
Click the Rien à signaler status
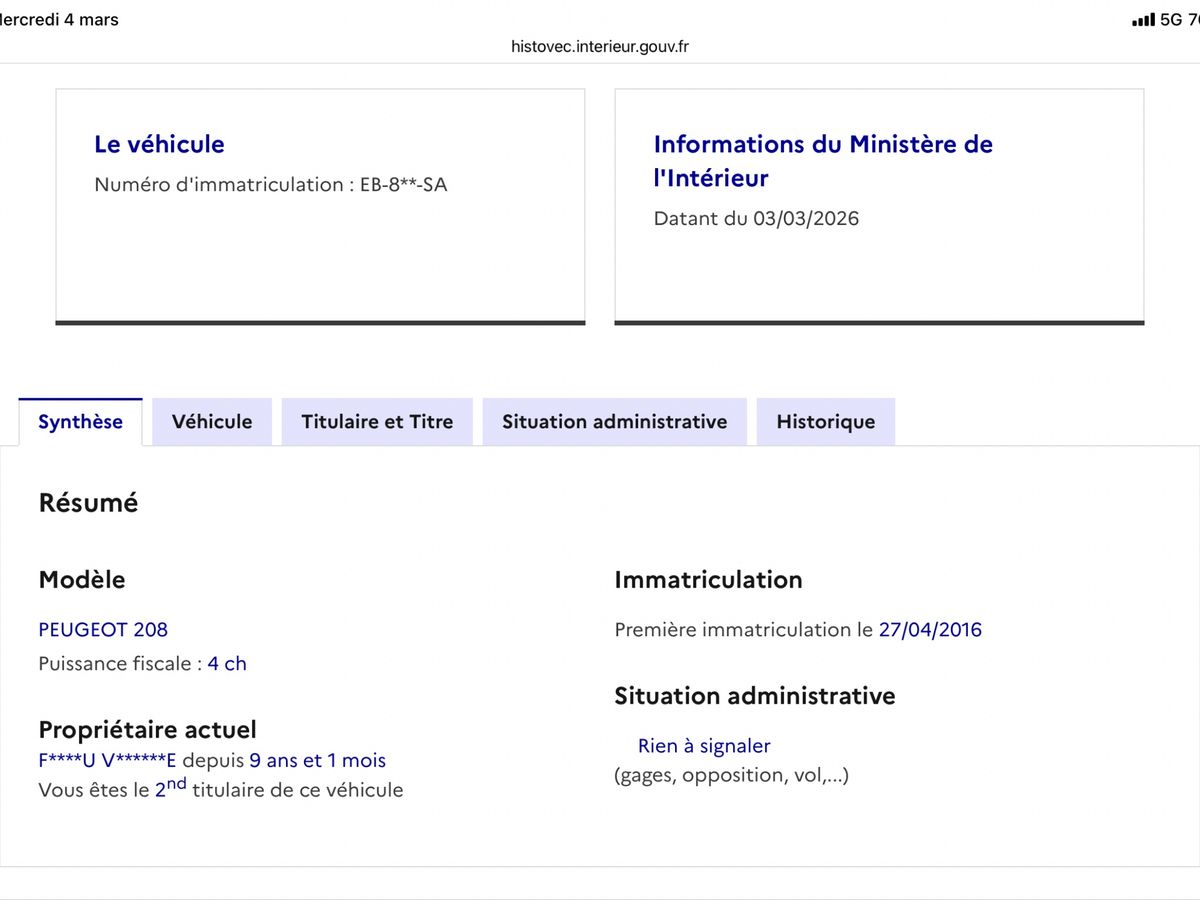click(704, 746)
